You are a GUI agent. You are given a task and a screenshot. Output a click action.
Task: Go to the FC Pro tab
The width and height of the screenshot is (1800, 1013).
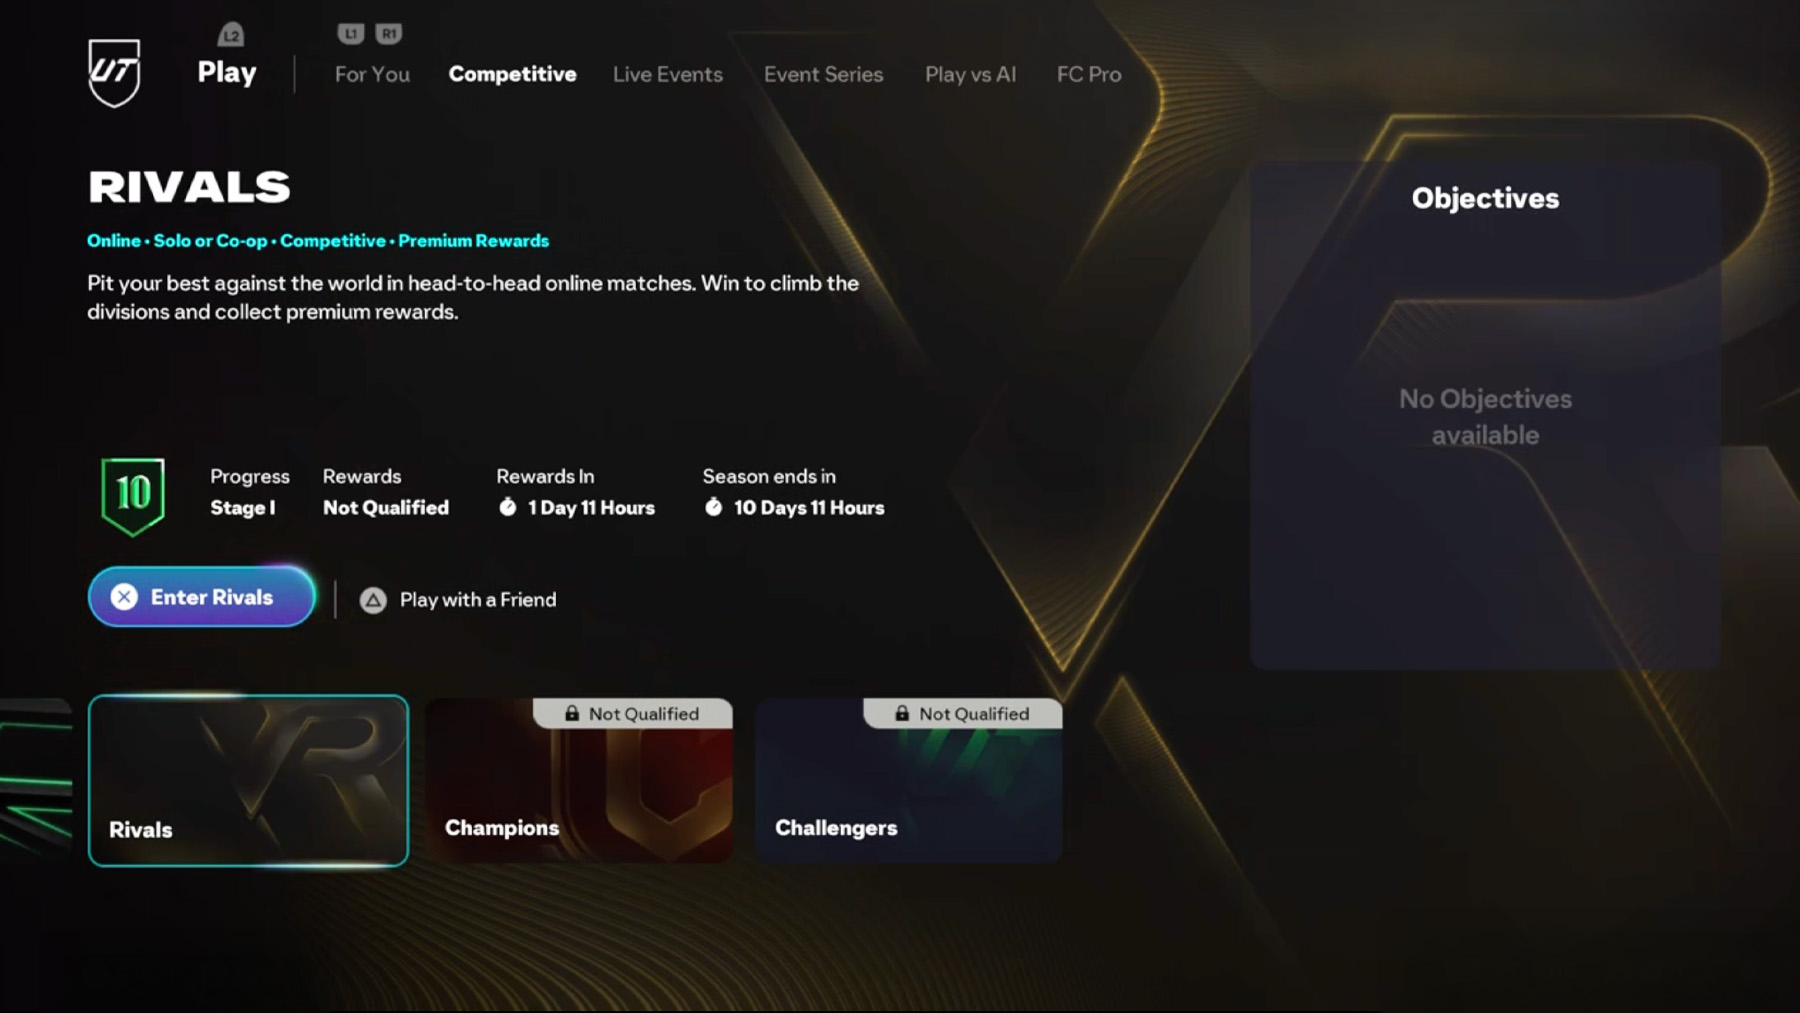click(x=1089, y=74)
